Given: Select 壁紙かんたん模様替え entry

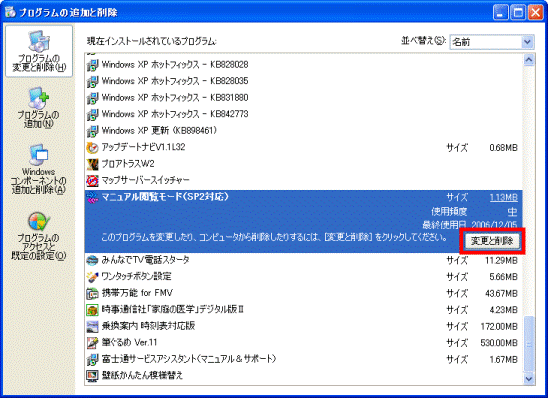Looking at the screenshot, I should pyautogui.click(x=303, y=376).
